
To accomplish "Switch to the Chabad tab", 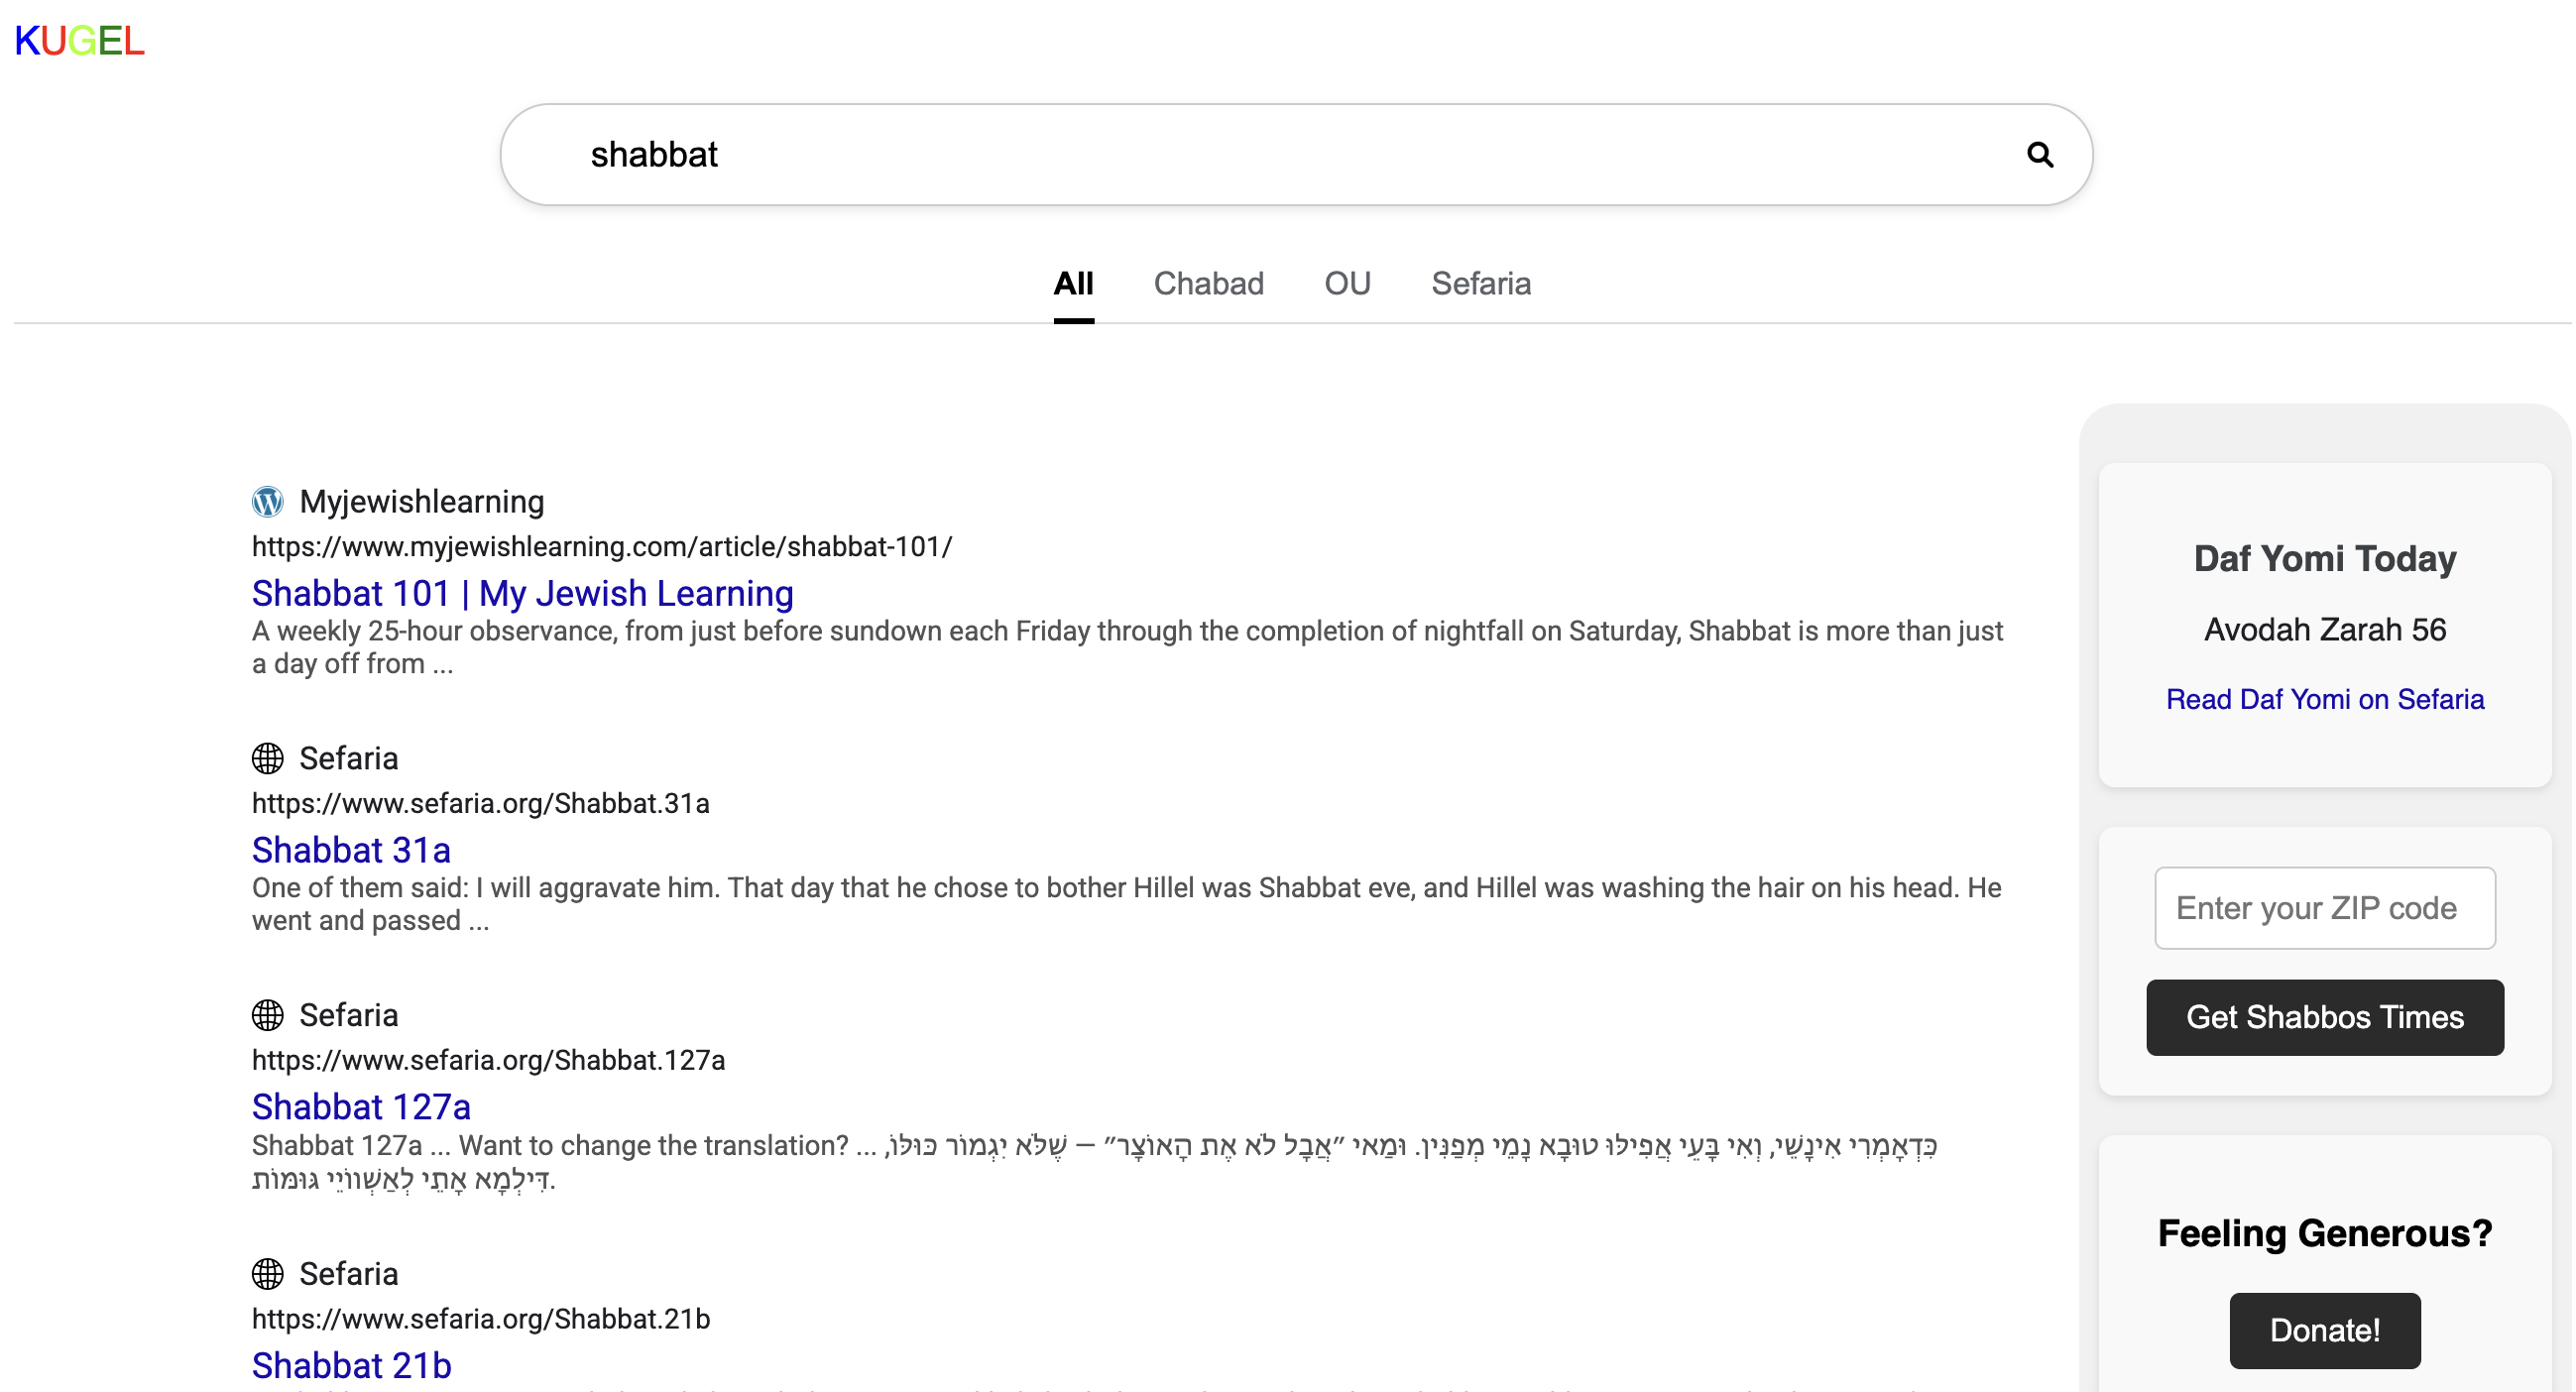I will [1208, 284].
